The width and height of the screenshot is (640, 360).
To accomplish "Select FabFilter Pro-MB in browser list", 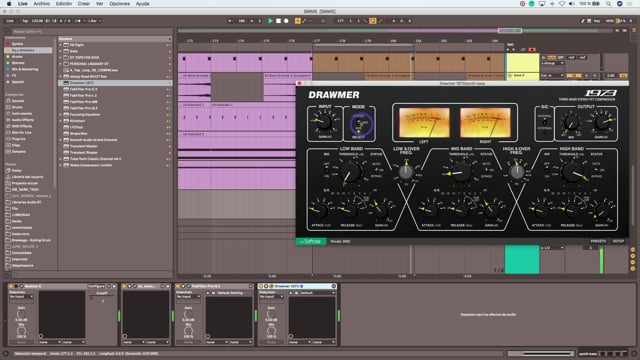I will click(83, 102).
